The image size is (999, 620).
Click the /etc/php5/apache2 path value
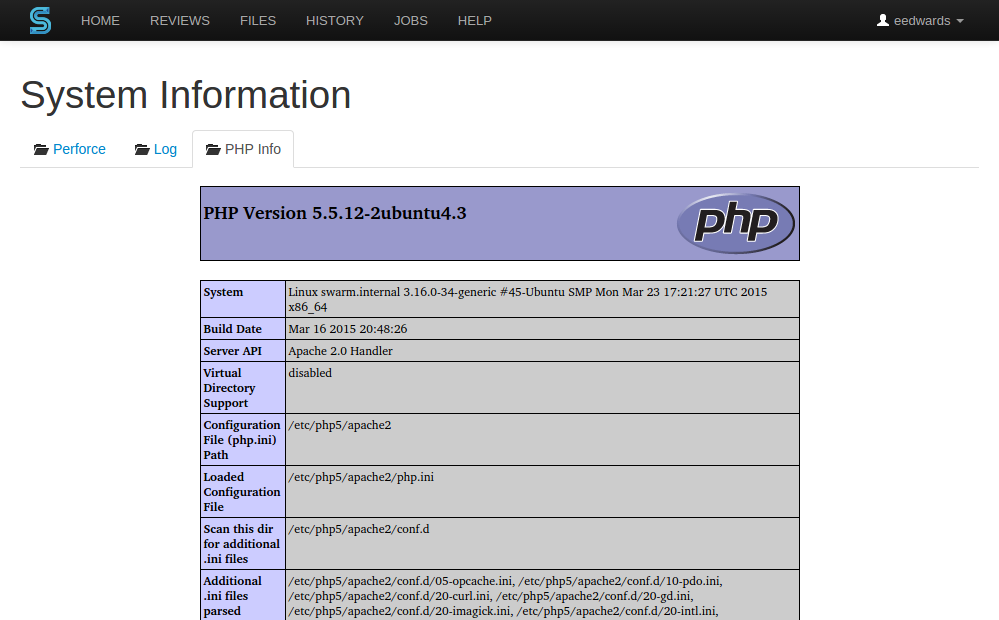click(x=542, y=440)
